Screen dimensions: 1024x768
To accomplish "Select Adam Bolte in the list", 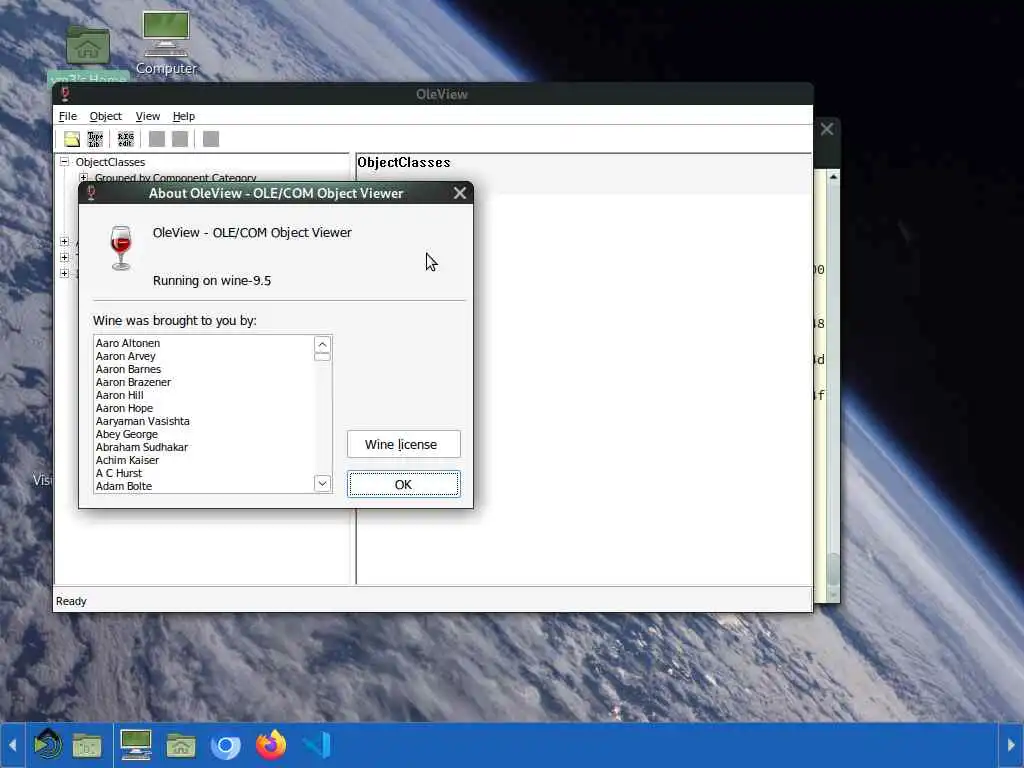I will [x=124, y=487].
